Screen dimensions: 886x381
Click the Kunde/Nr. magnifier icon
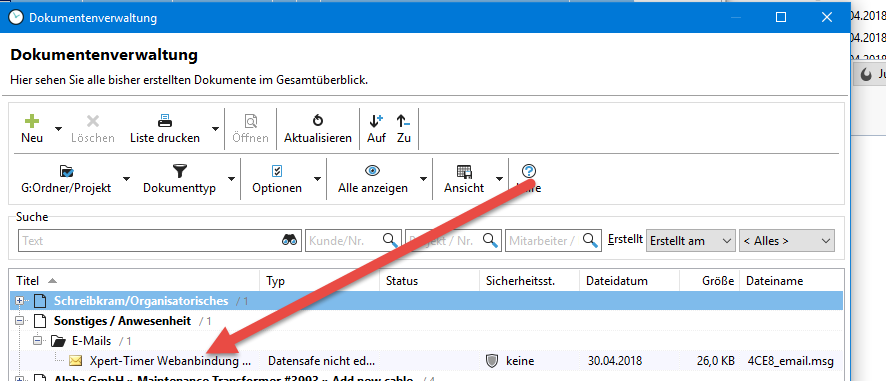pyautogui.click(x=390, y=240)
